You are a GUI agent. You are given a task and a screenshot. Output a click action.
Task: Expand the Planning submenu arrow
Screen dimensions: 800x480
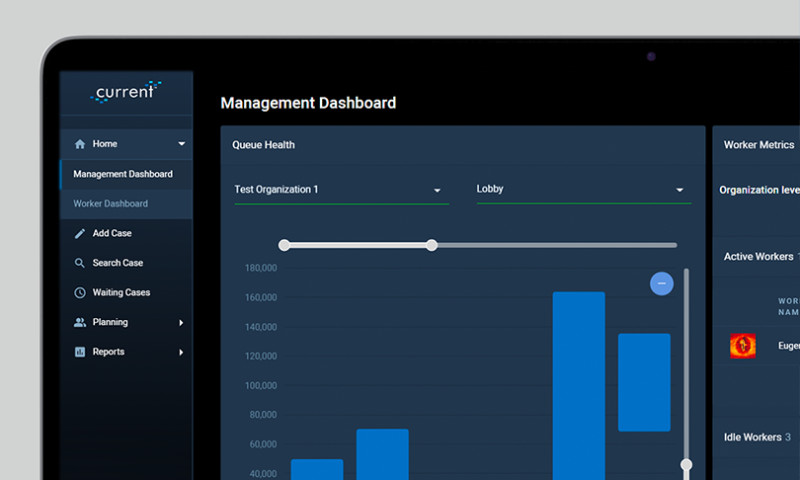click(x=181, y=322)
